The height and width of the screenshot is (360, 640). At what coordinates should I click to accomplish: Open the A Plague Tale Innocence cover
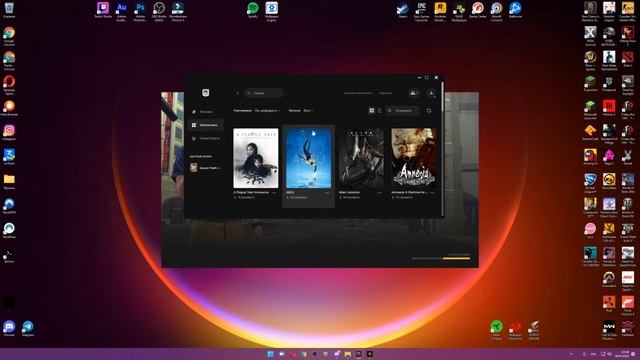pos(256,158)
